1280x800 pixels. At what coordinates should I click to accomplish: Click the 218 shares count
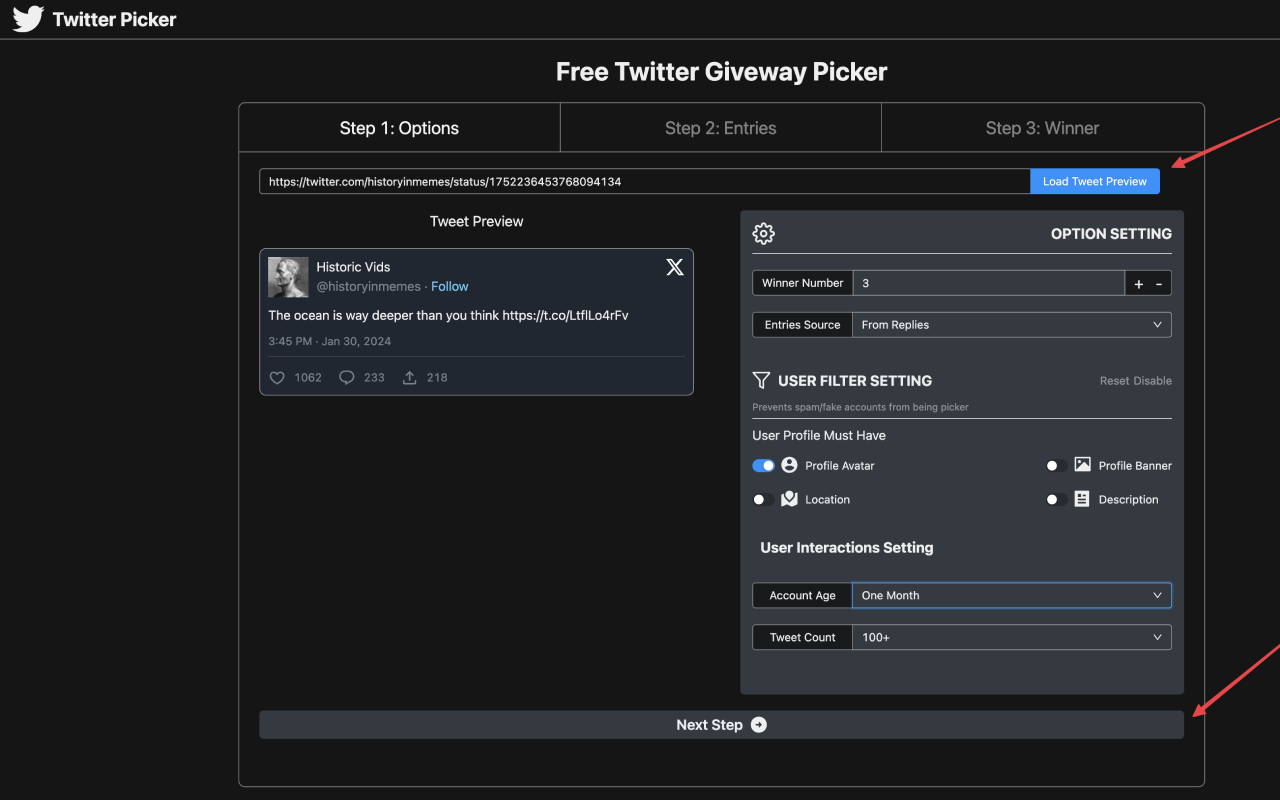point(437,378)
